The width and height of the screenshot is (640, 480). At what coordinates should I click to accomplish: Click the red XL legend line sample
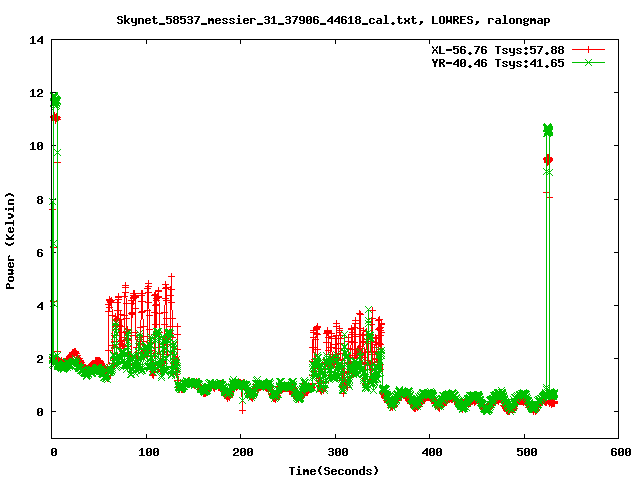[588, 50]
